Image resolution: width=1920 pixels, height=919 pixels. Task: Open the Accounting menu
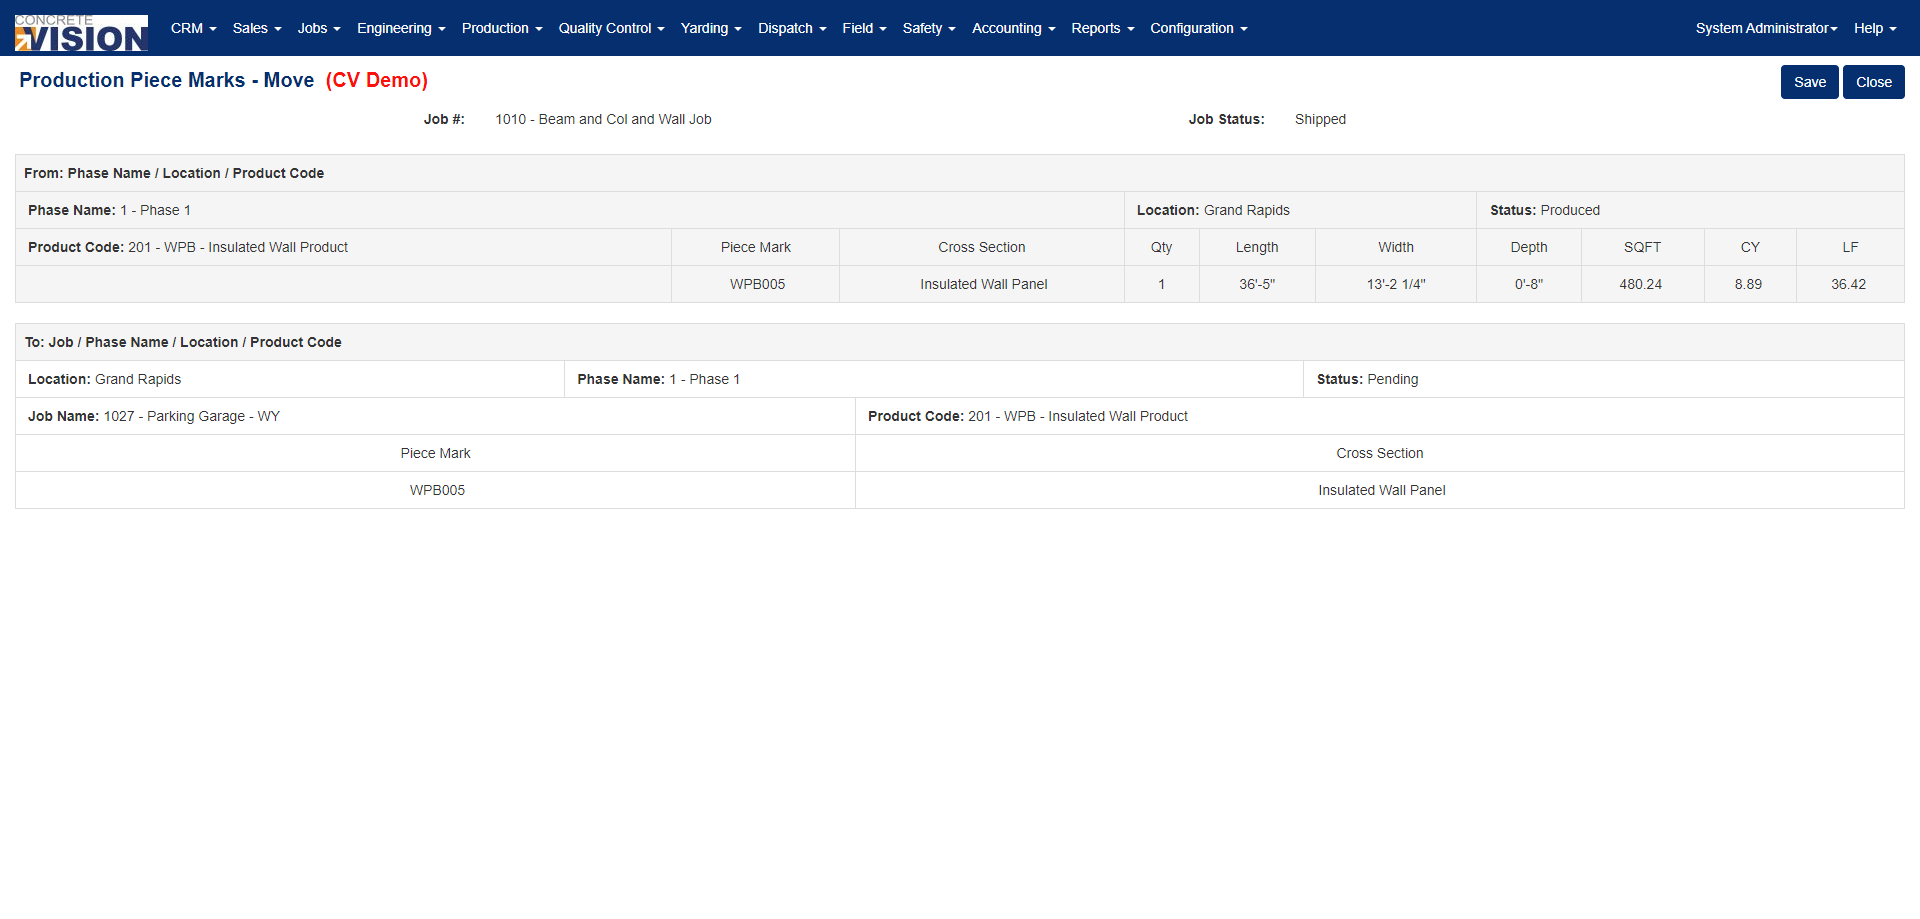[1013, 28]
